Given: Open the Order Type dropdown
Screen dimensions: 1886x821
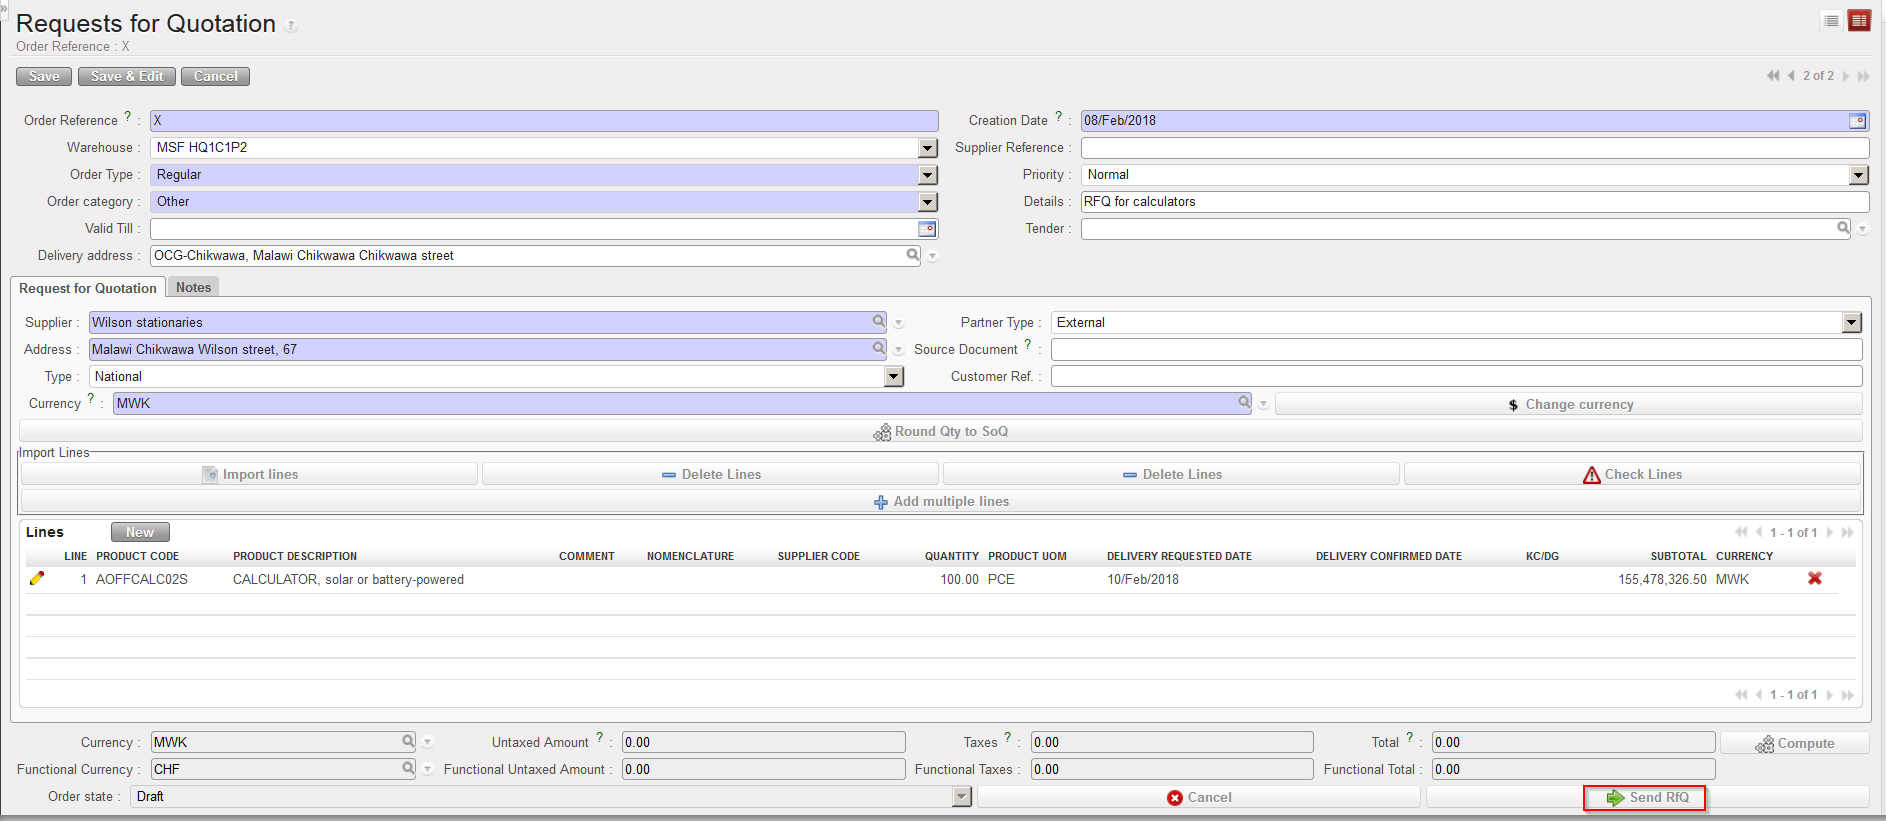Looking at the screenshot, I should pyautogui.click(x=928, y=175).
